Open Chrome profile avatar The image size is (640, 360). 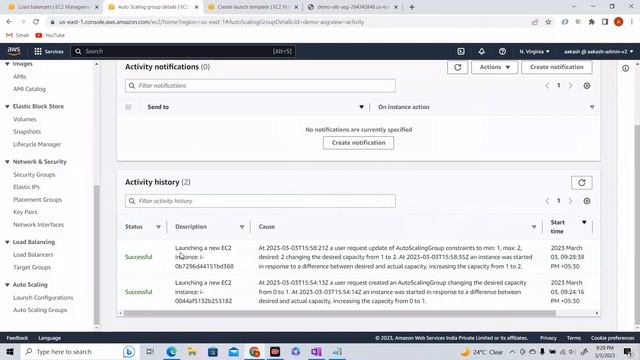coord(618,22)
